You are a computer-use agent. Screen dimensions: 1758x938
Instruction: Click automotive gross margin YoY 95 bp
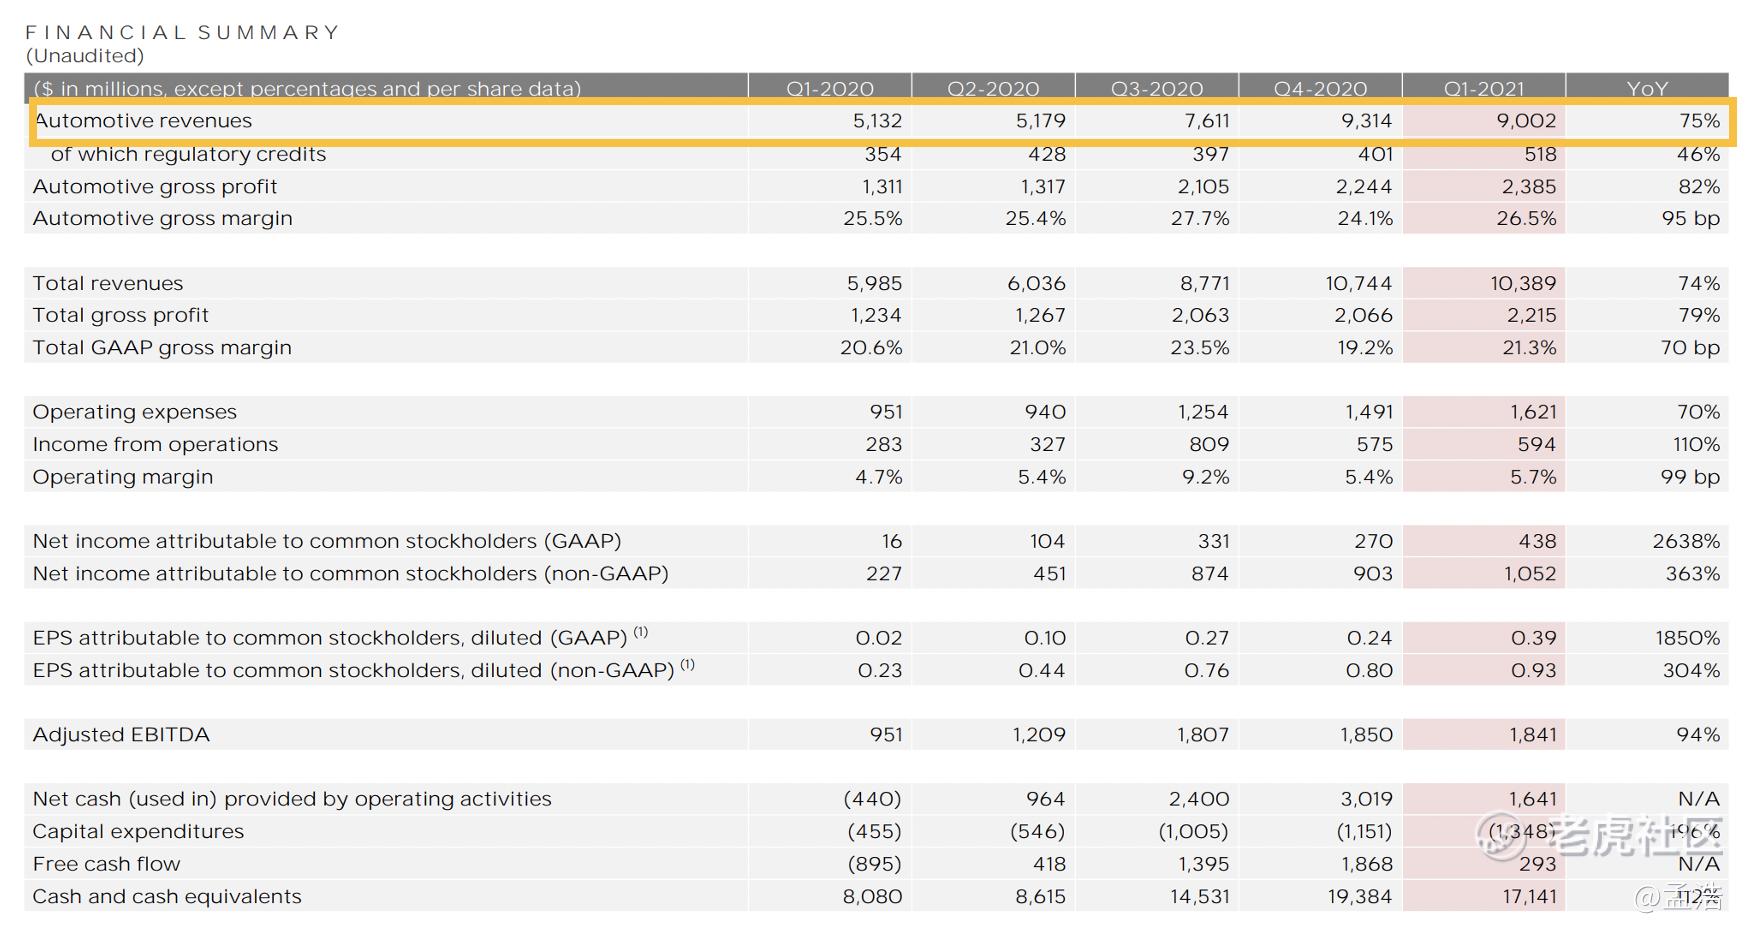pyautogui.click(x=1691, y=218)
